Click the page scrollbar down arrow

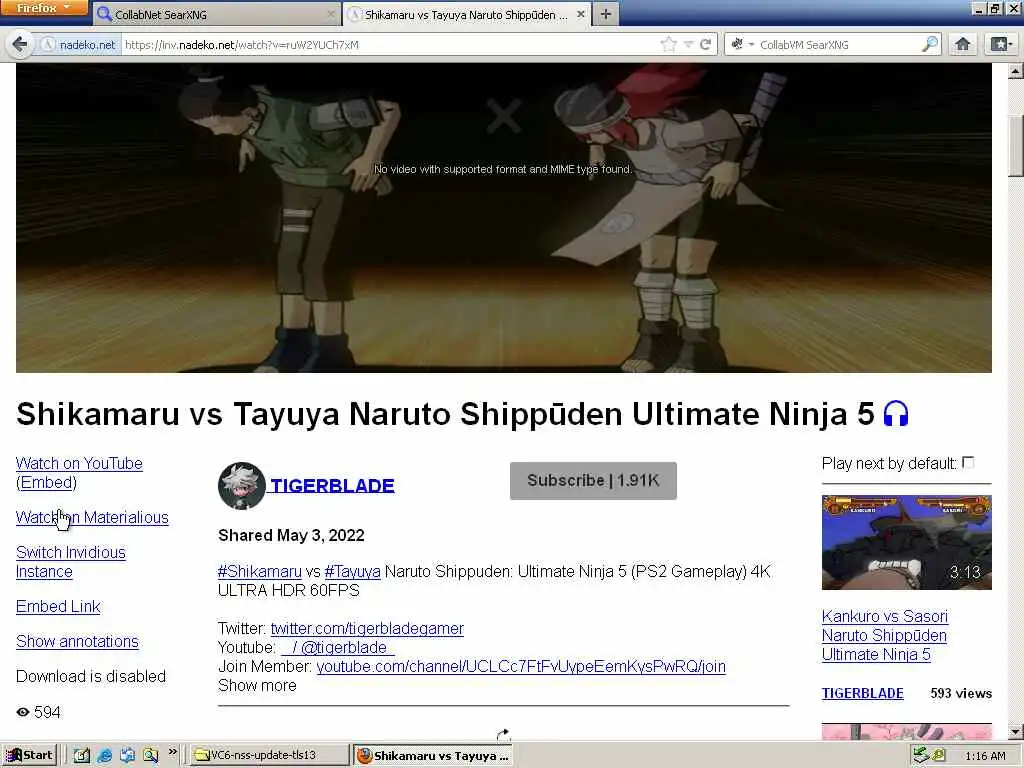tap(1016, 731)
